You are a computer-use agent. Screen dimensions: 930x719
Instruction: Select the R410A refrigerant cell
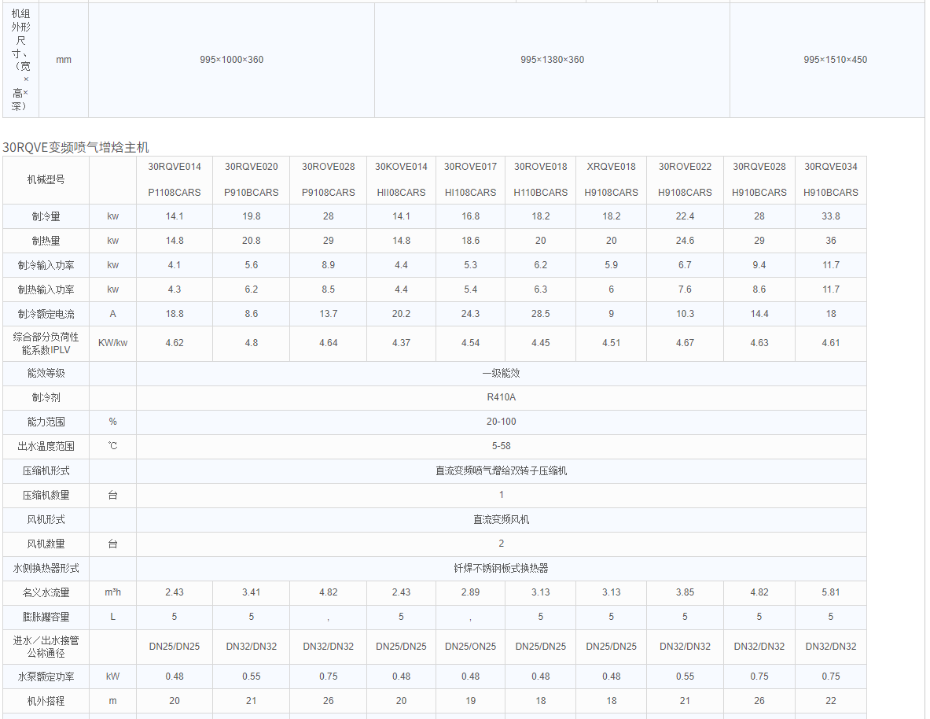tap(502, 395)
